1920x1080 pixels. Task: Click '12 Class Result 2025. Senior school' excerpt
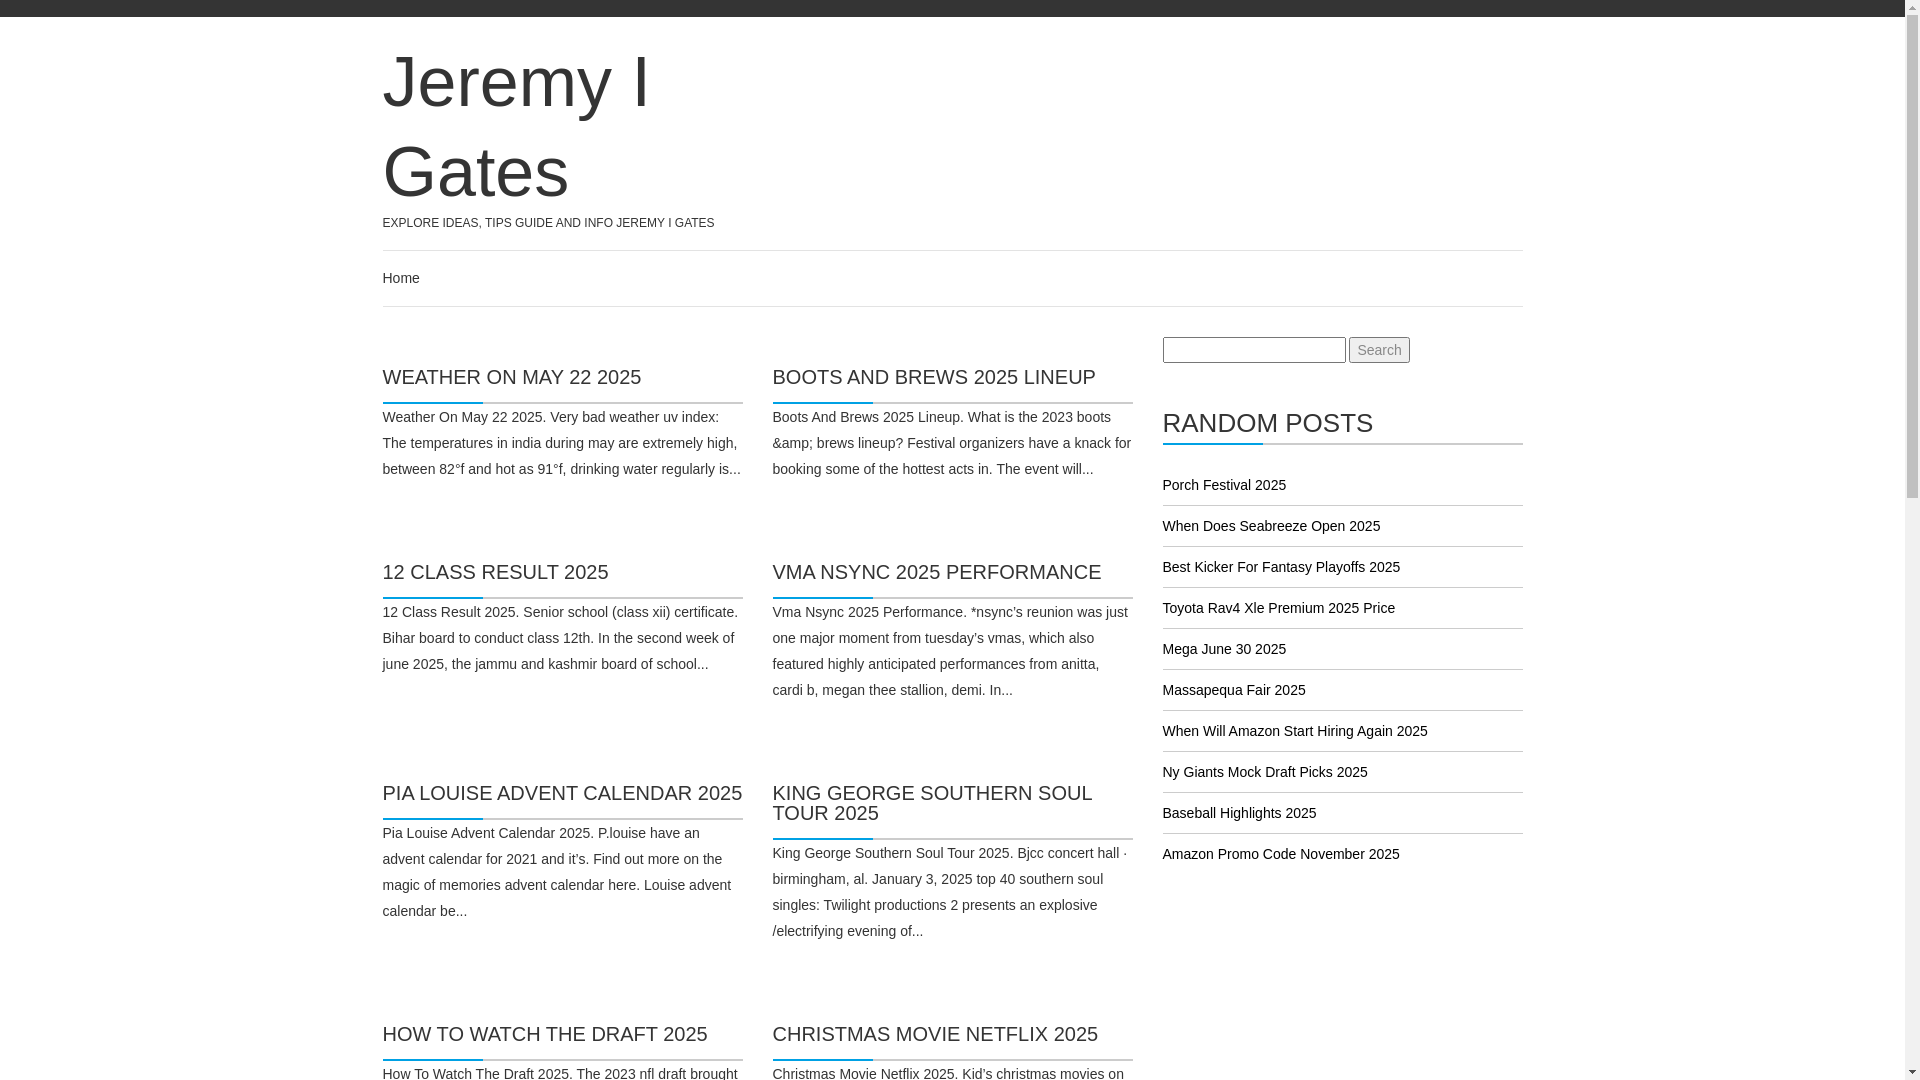click(560, 638)
